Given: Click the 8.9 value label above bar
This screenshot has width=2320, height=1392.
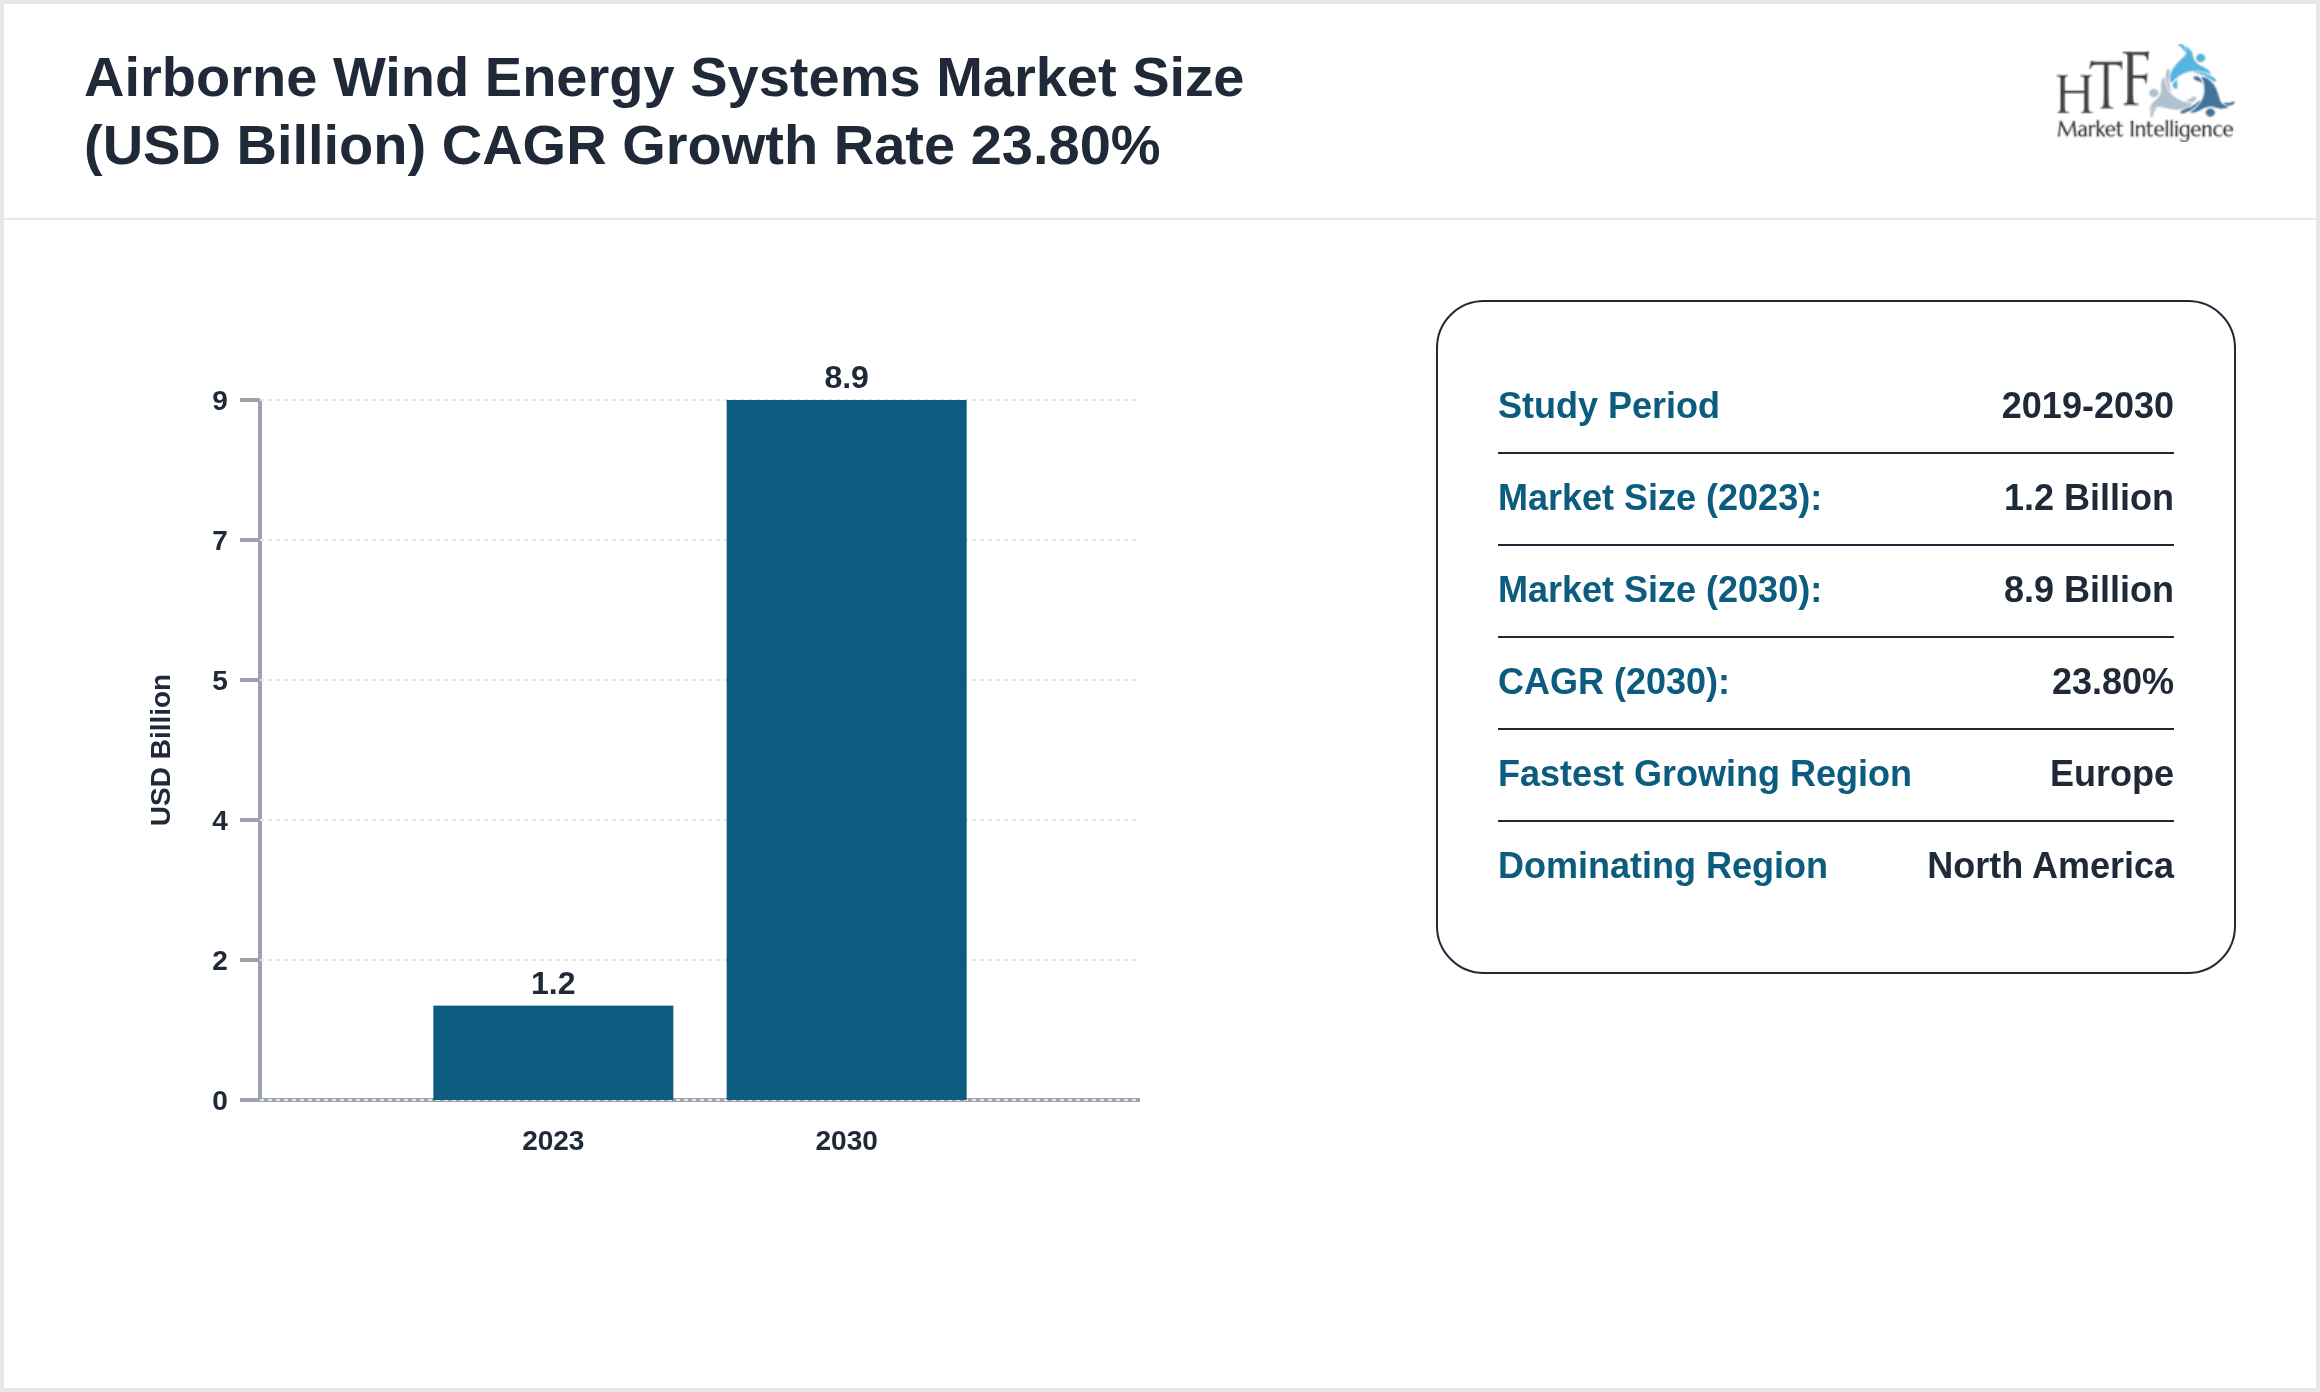Looking at the screenshot, I should coord(846,378).
